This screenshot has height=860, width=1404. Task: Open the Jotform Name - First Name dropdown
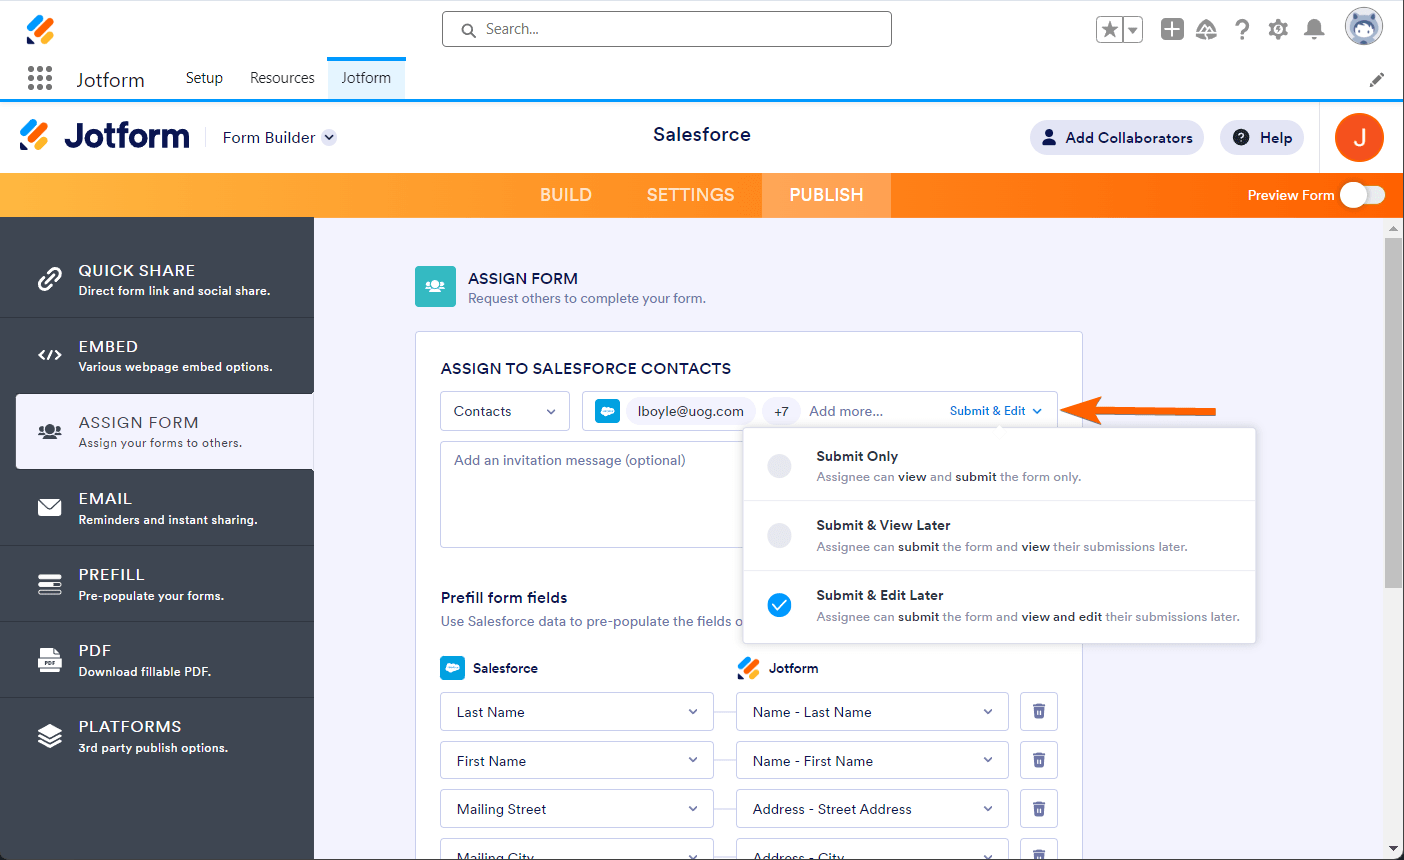point(873,761)
